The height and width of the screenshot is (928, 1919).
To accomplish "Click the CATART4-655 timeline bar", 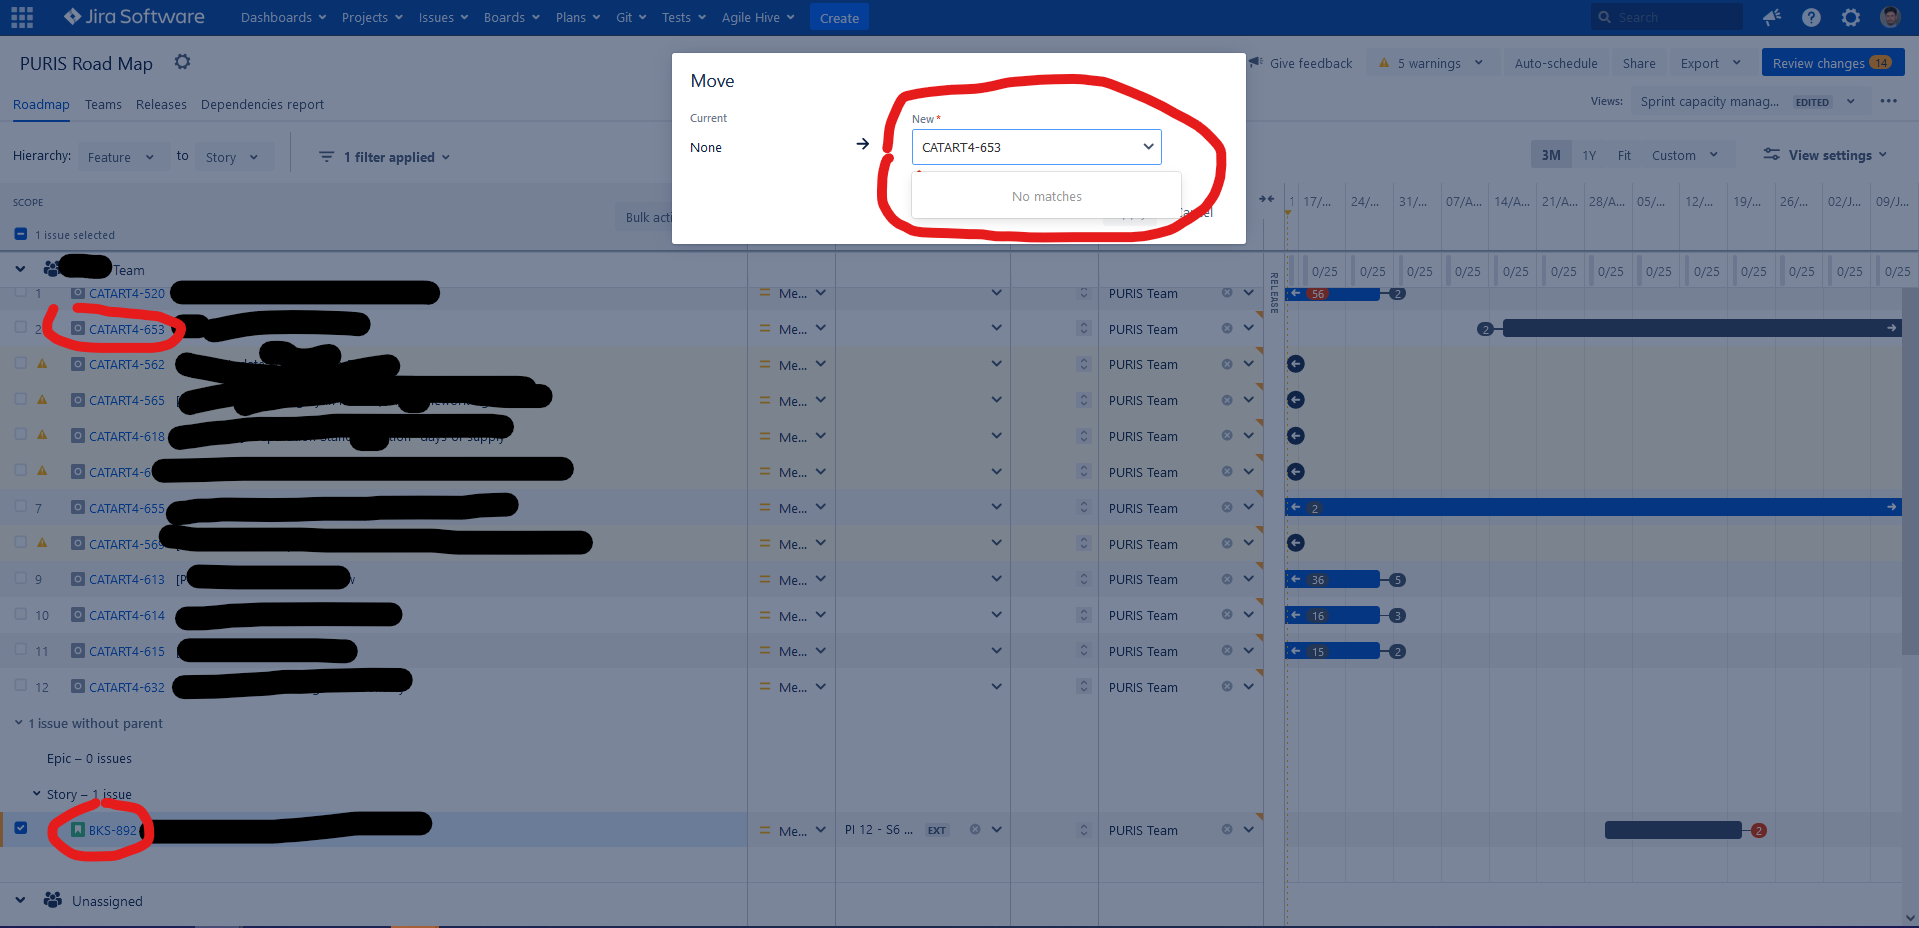I will pyautogui.click(x=1593, y=508).
